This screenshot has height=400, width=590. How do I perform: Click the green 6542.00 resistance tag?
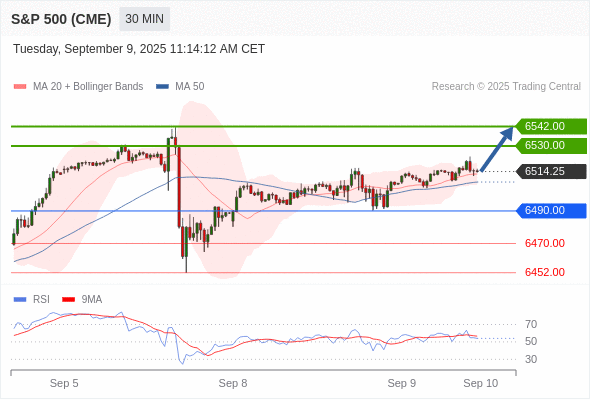point(551,126)
